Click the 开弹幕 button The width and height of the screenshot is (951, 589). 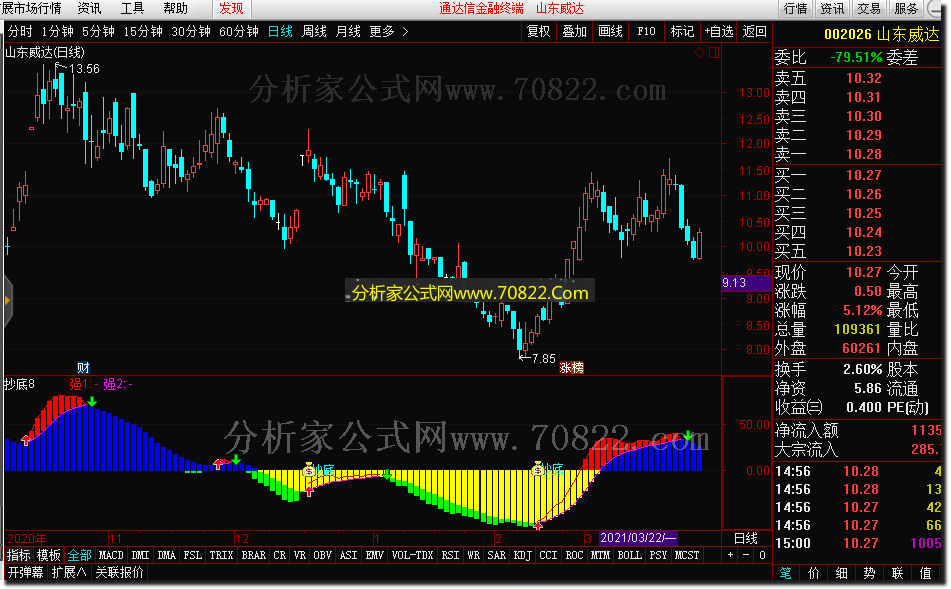point(25,572)
